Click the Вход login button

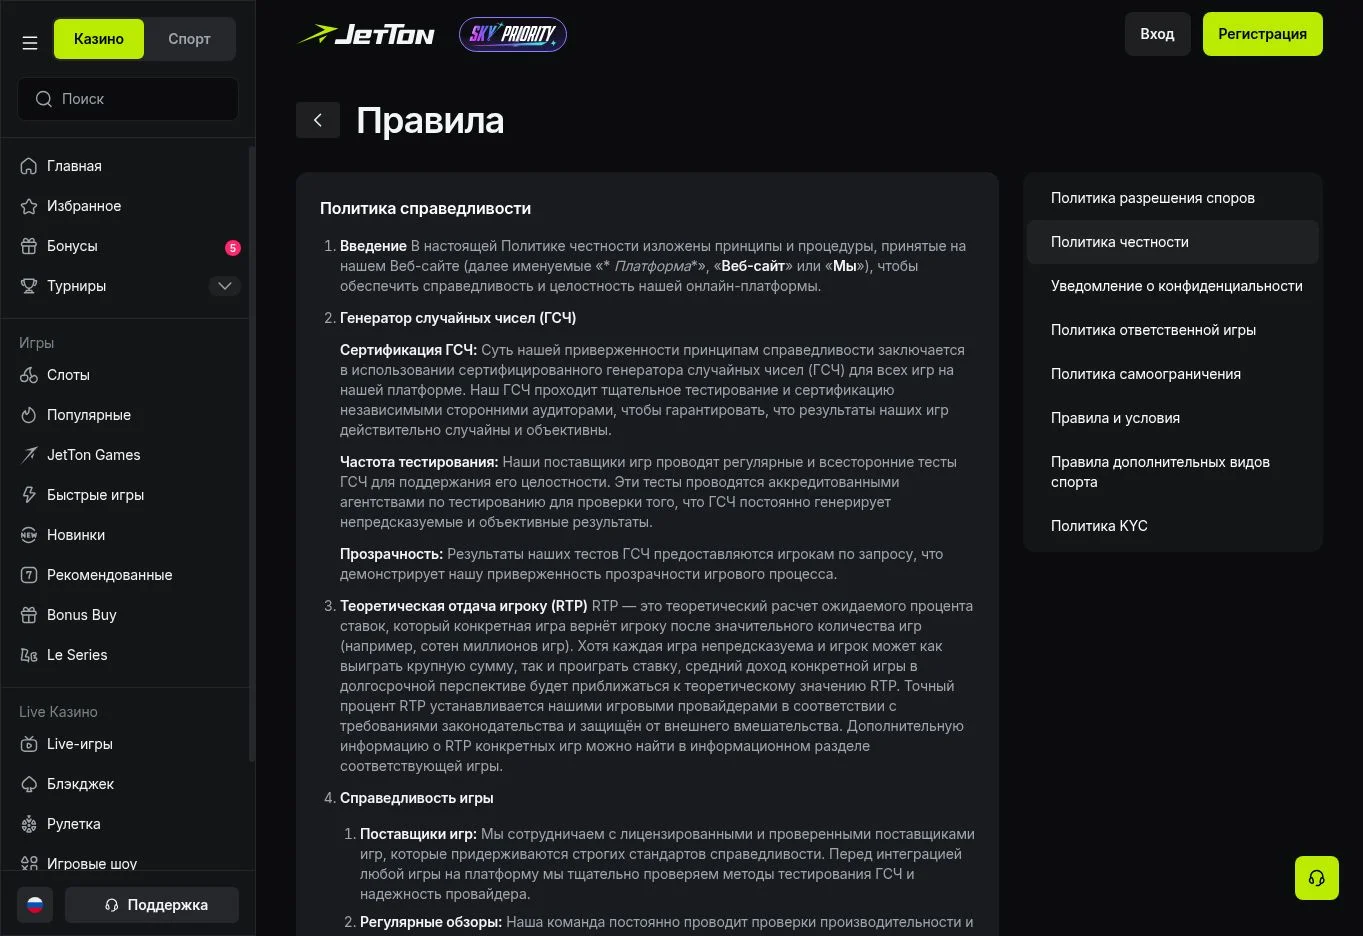[1157, 34]
